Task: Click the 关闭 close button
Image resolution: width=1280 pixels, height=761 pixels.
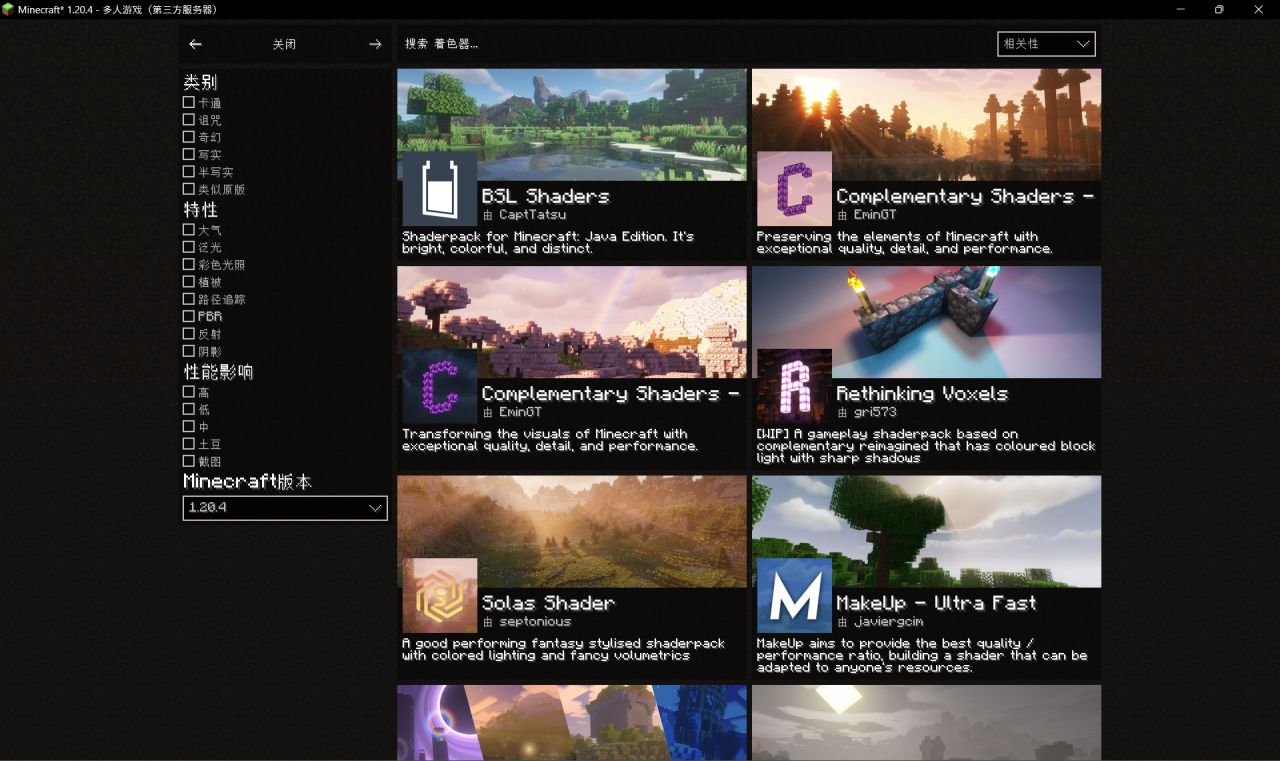Action: pos(285,44)
